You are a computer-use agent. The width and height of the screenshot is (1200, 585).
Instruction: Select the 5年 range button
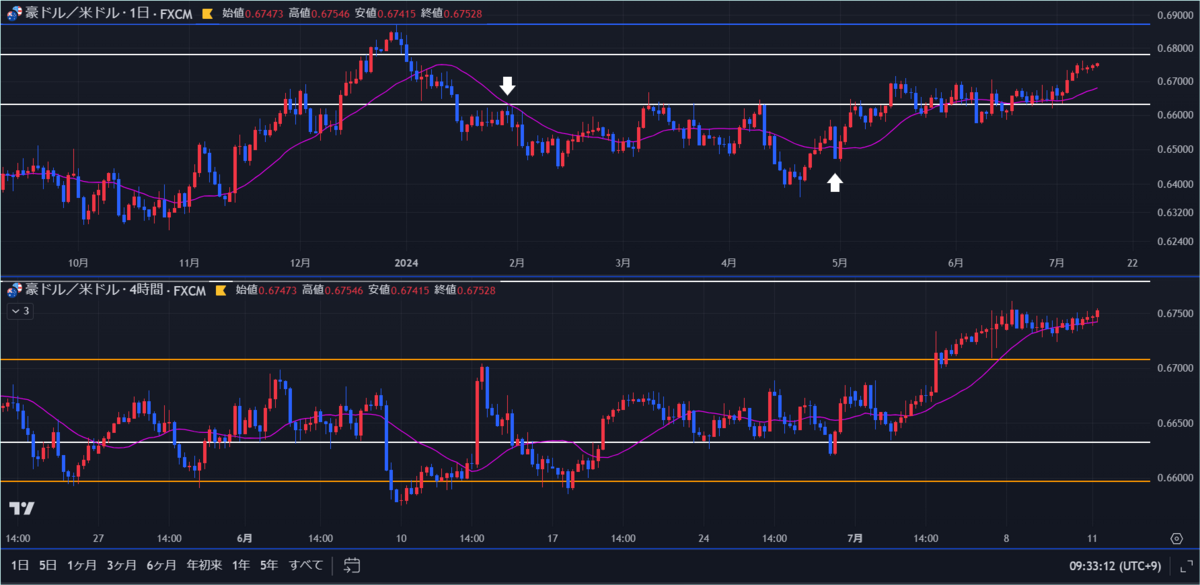click(x=268, y=565)
